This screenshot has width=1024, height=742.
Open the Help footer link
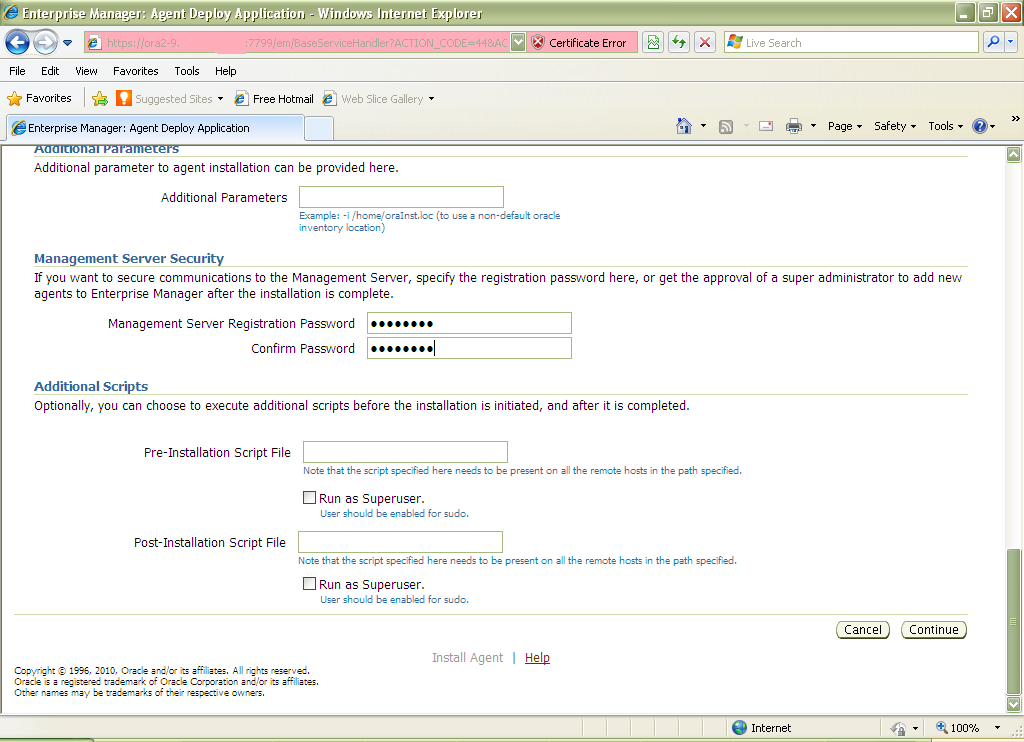(x=537, y=658)
